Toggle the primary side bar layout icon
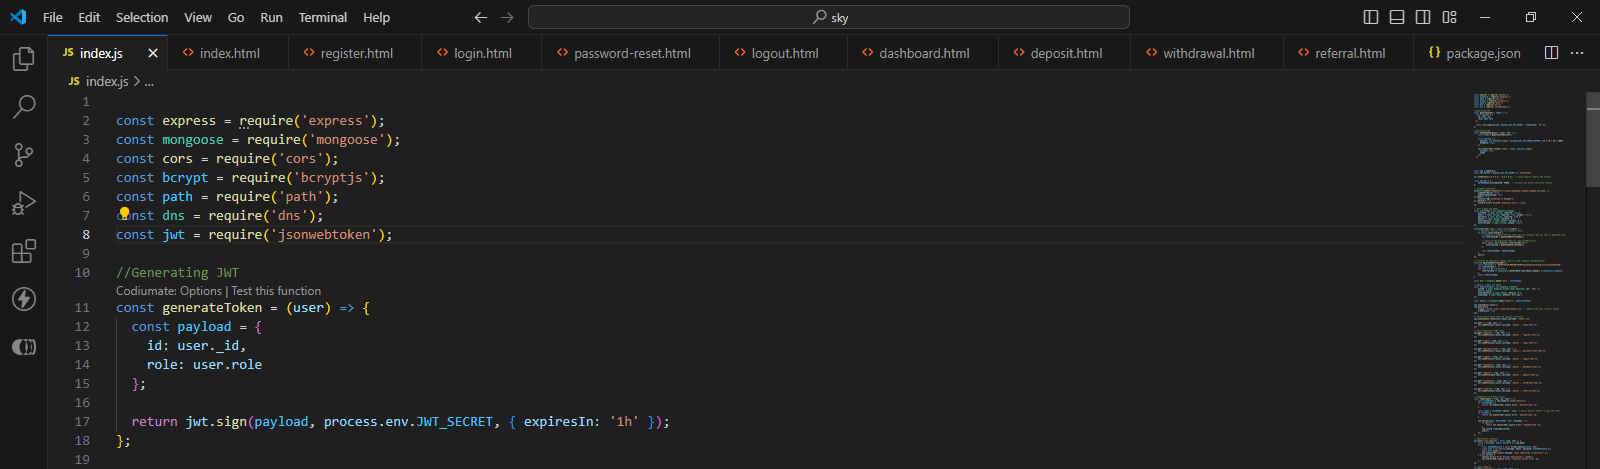The width and height of the screenshot is (1600, 469). (1371, 17)
